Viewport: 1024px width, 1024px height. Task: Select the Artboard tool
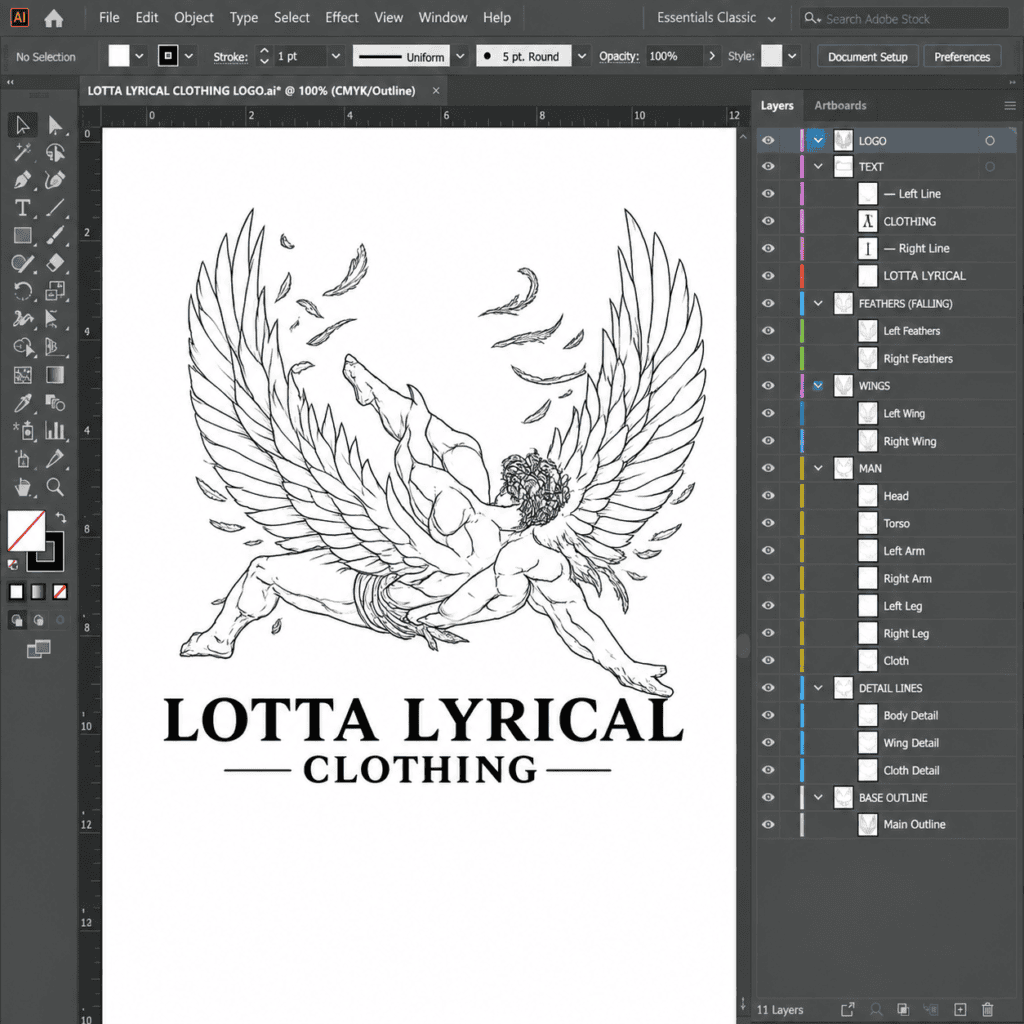click(x=22, y=459)
